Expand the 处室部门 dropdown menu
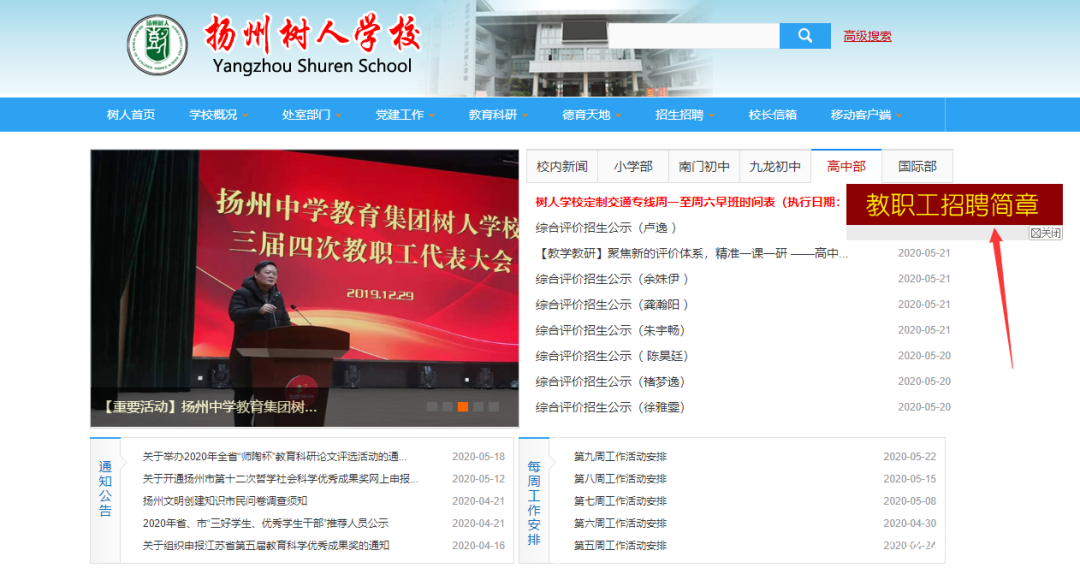 tap(311, 115)
